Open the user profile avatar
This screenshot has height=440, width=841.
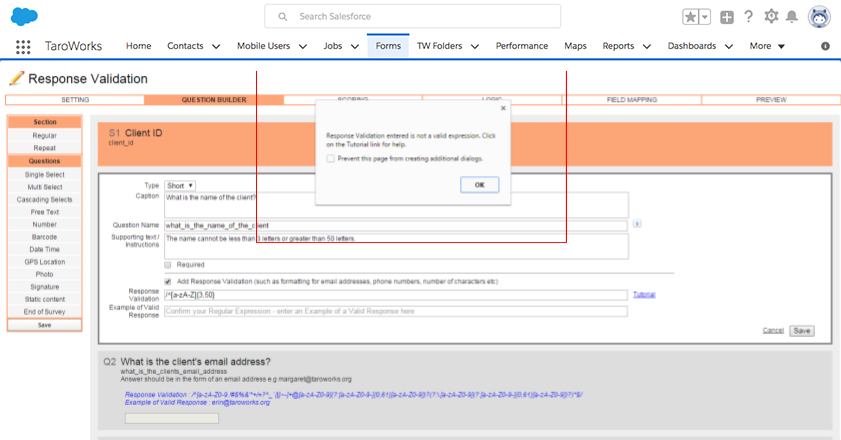[x=819, y=17]
